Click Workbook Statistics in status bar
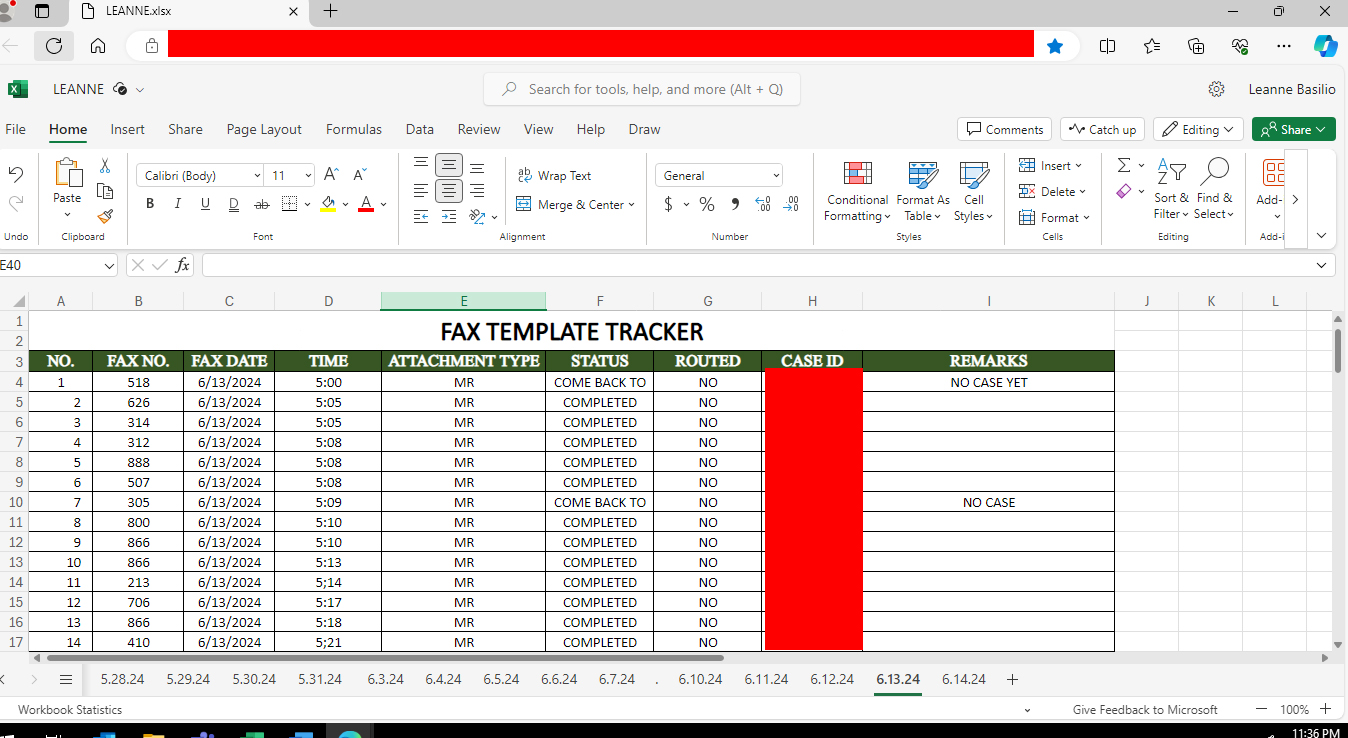1348x738 pixels. click(x=70, y=710)
